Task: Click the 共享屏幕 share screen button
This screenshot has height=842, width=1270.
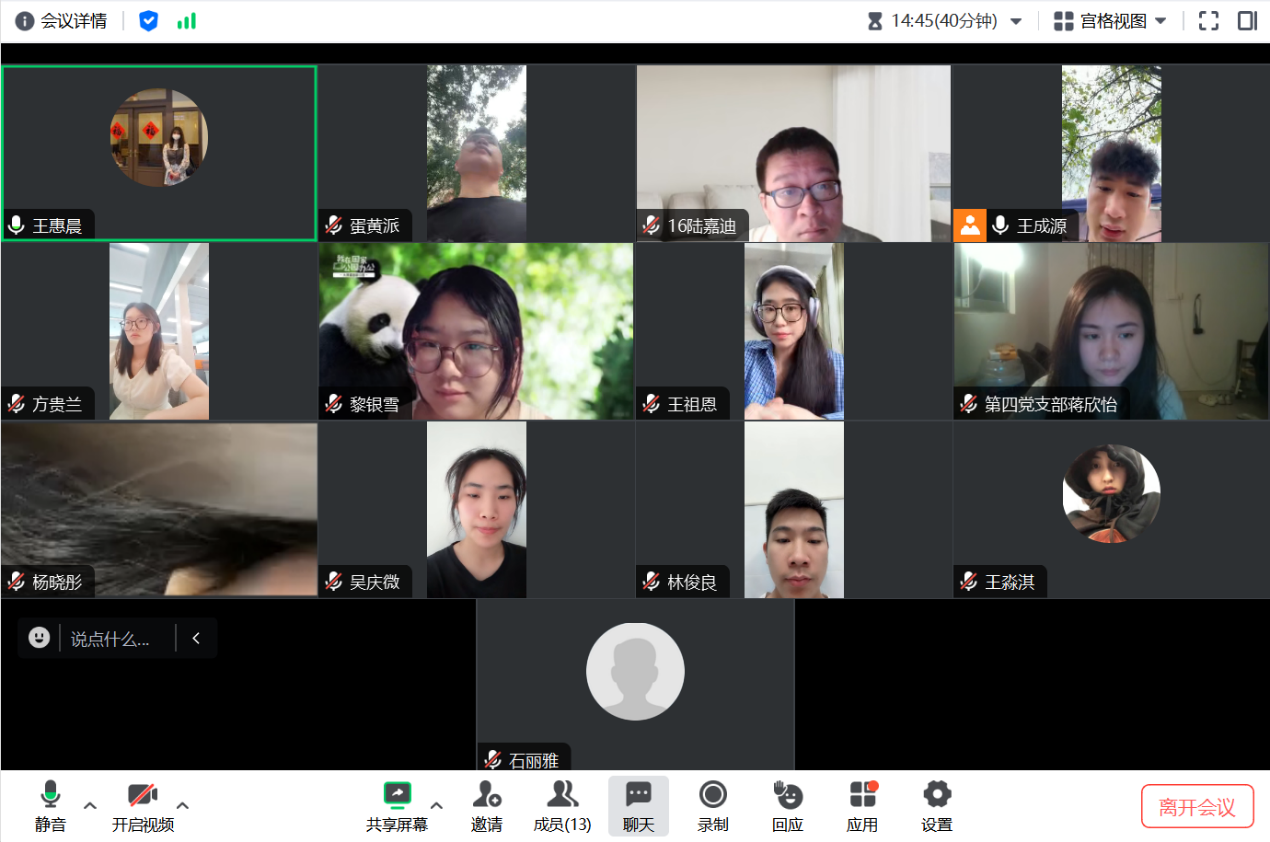Action: click(x=397, y=805)
